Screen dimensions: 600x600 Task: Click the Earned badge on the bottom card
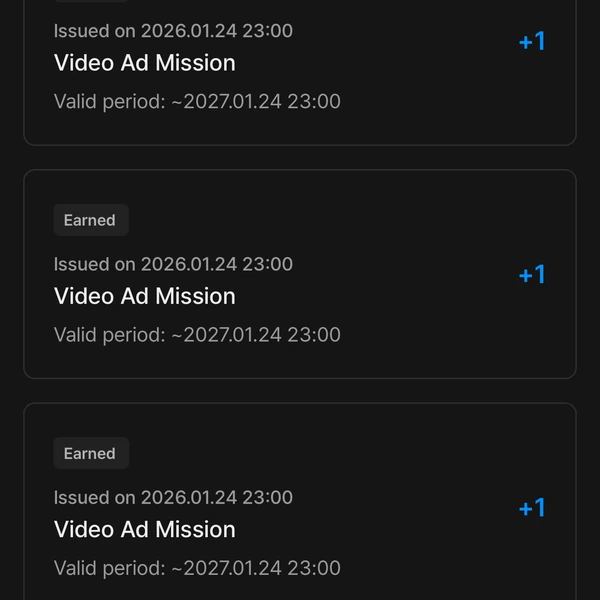(x=90, y=453)
